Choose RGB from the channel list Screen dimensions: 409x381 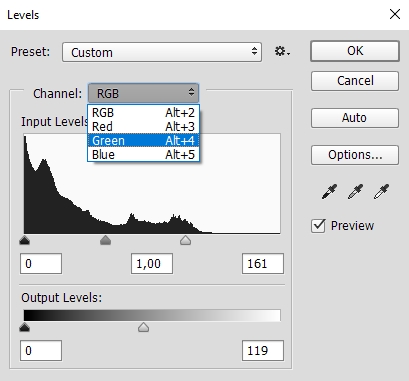[143, 113]
